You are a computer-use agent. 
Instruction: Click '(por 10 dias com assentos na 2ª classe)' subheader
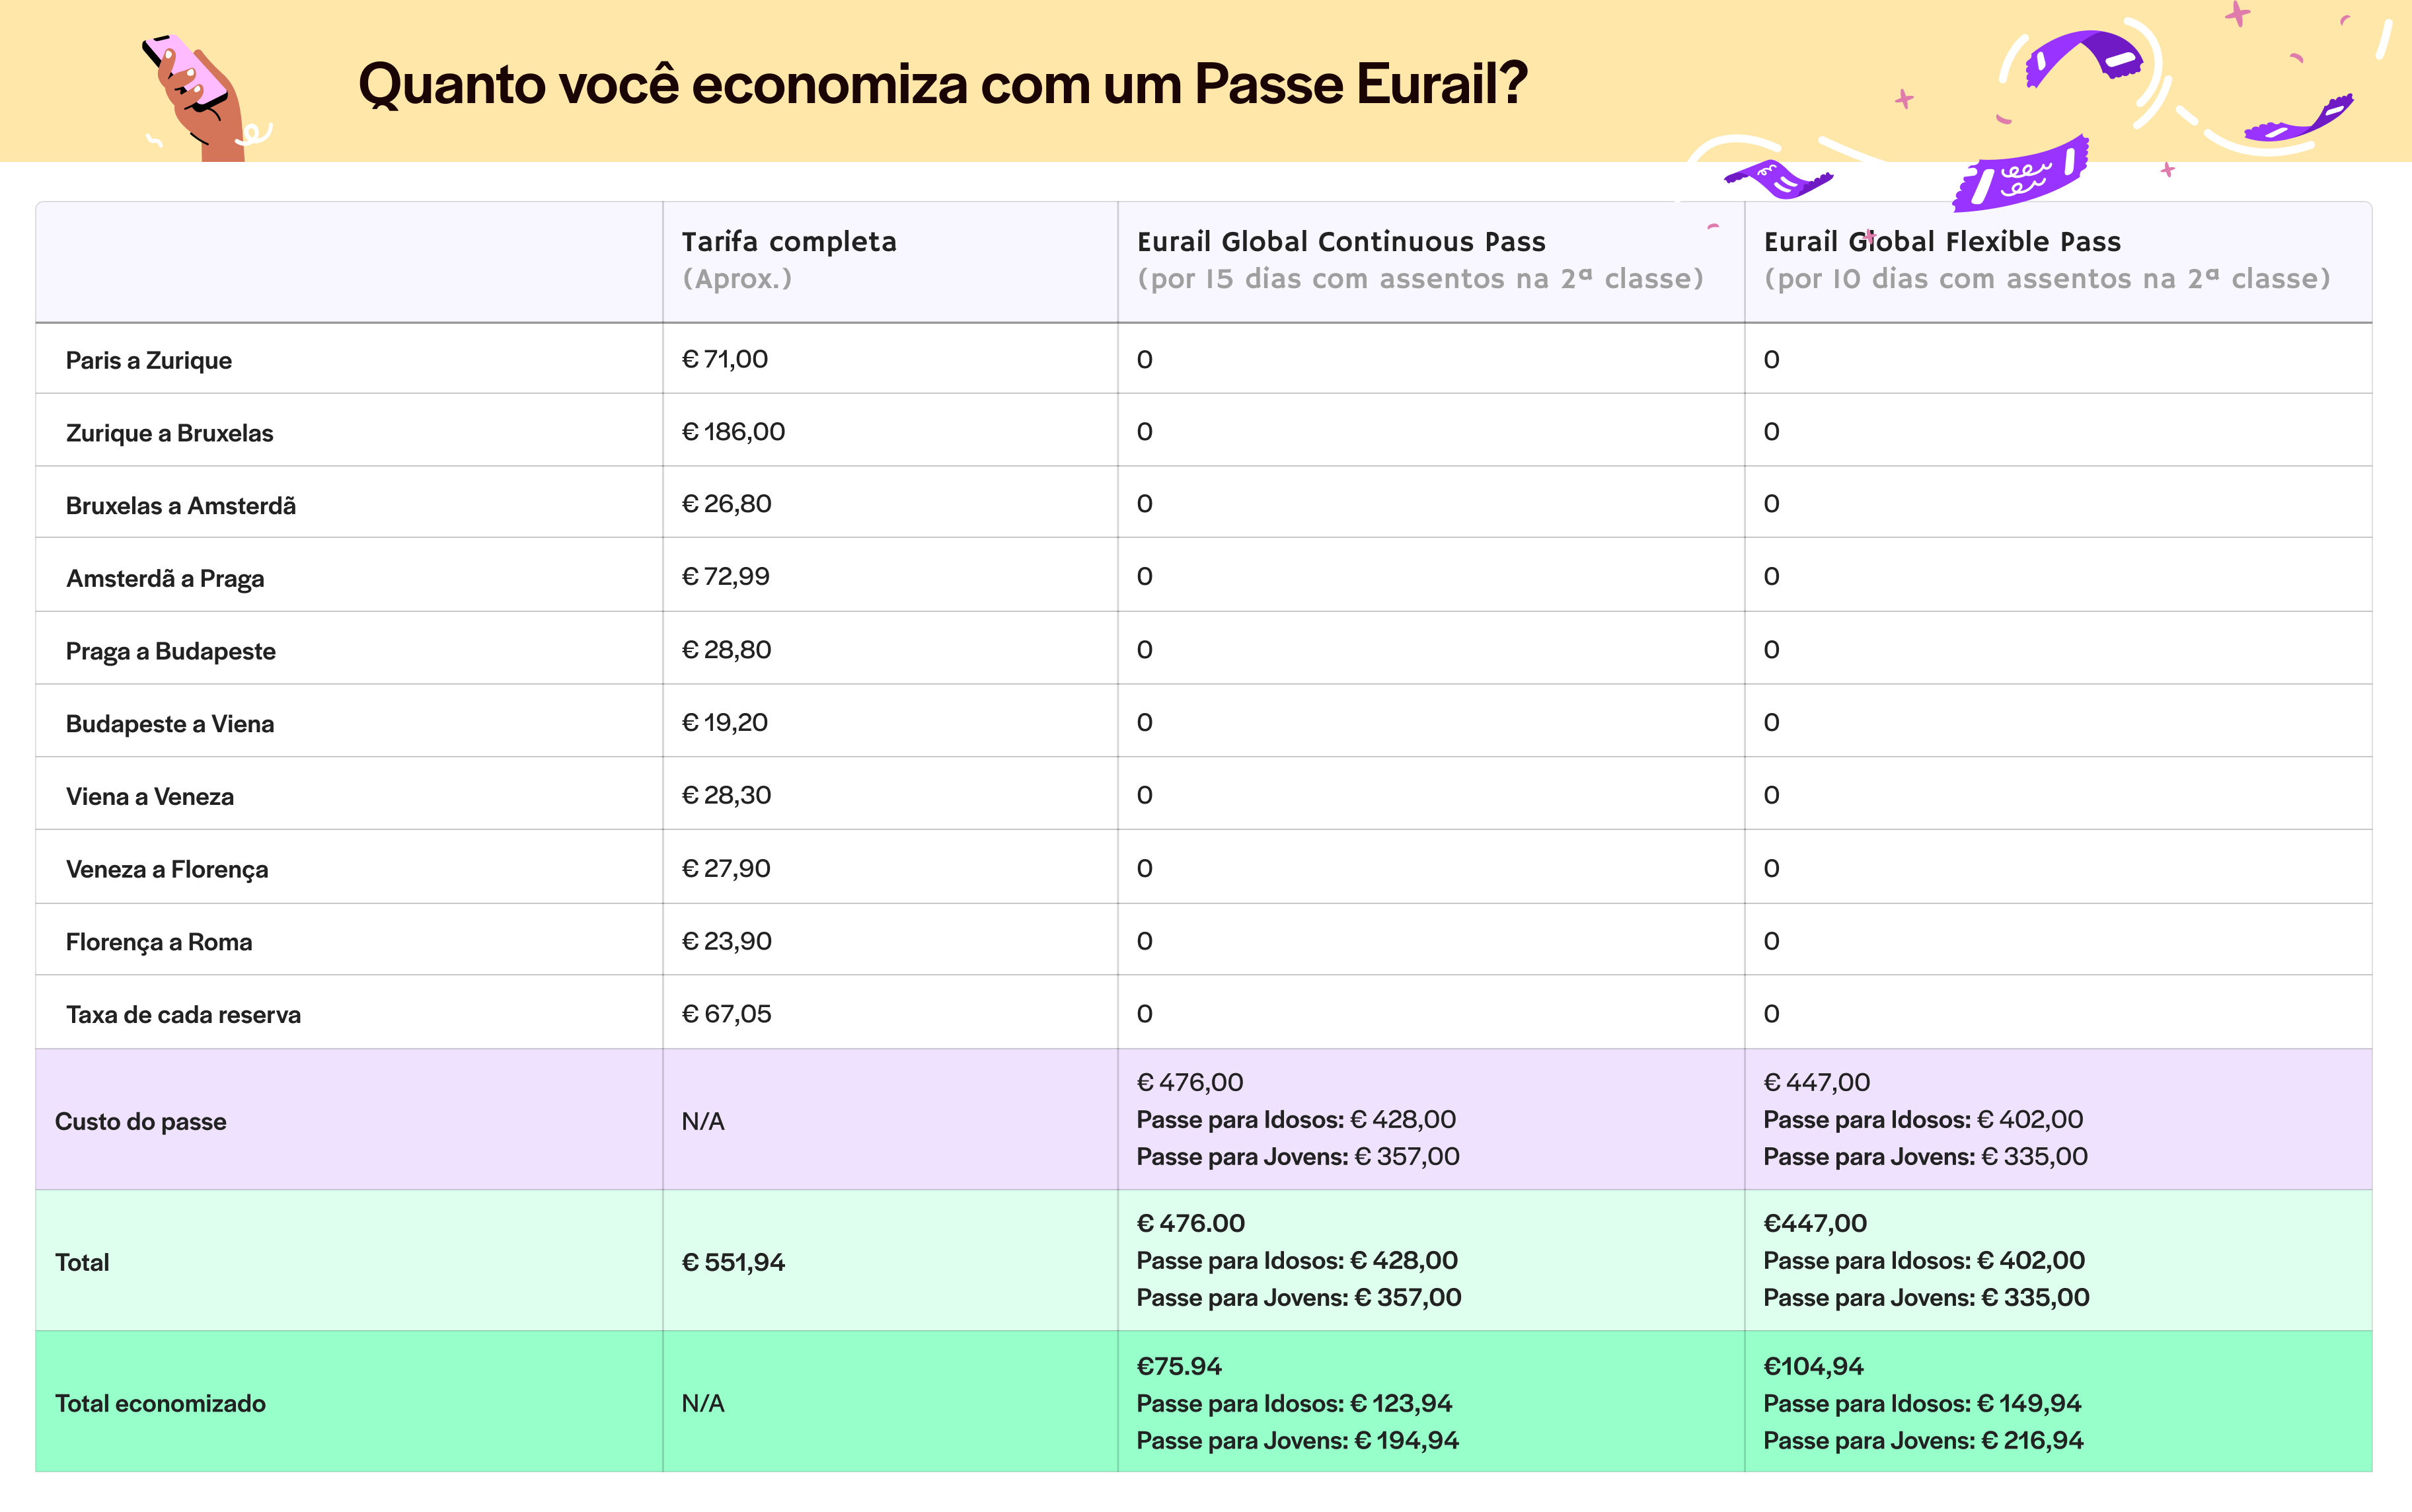[x=2047, y=279]
